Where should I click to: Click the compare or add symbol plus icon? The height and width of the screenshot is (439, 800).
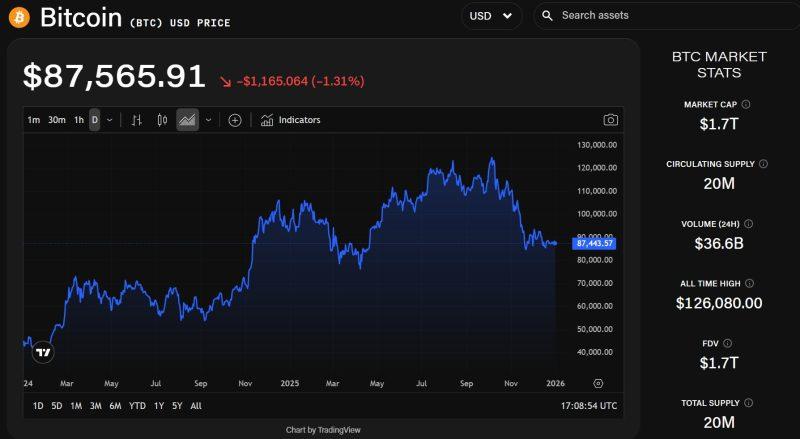tap(235, 120)
